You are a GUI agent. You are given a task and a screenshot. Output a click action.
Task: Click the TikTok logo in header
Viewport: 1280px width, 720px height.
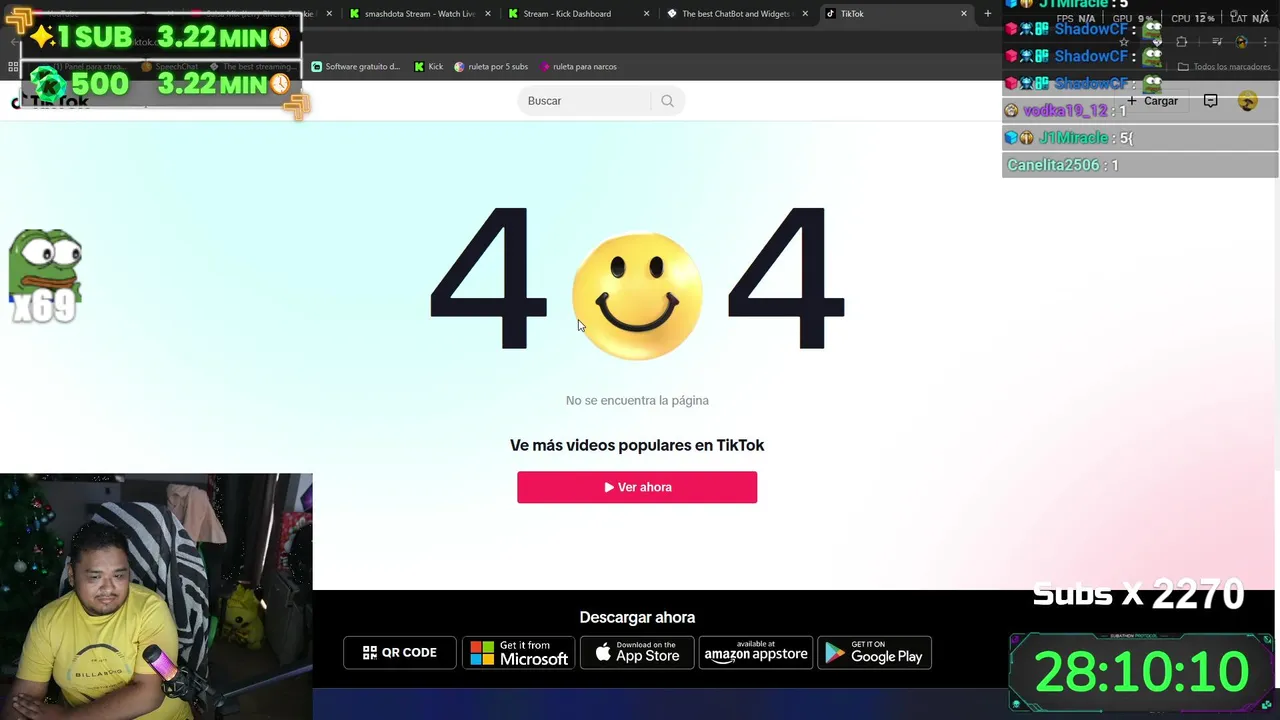coord(50,101)
